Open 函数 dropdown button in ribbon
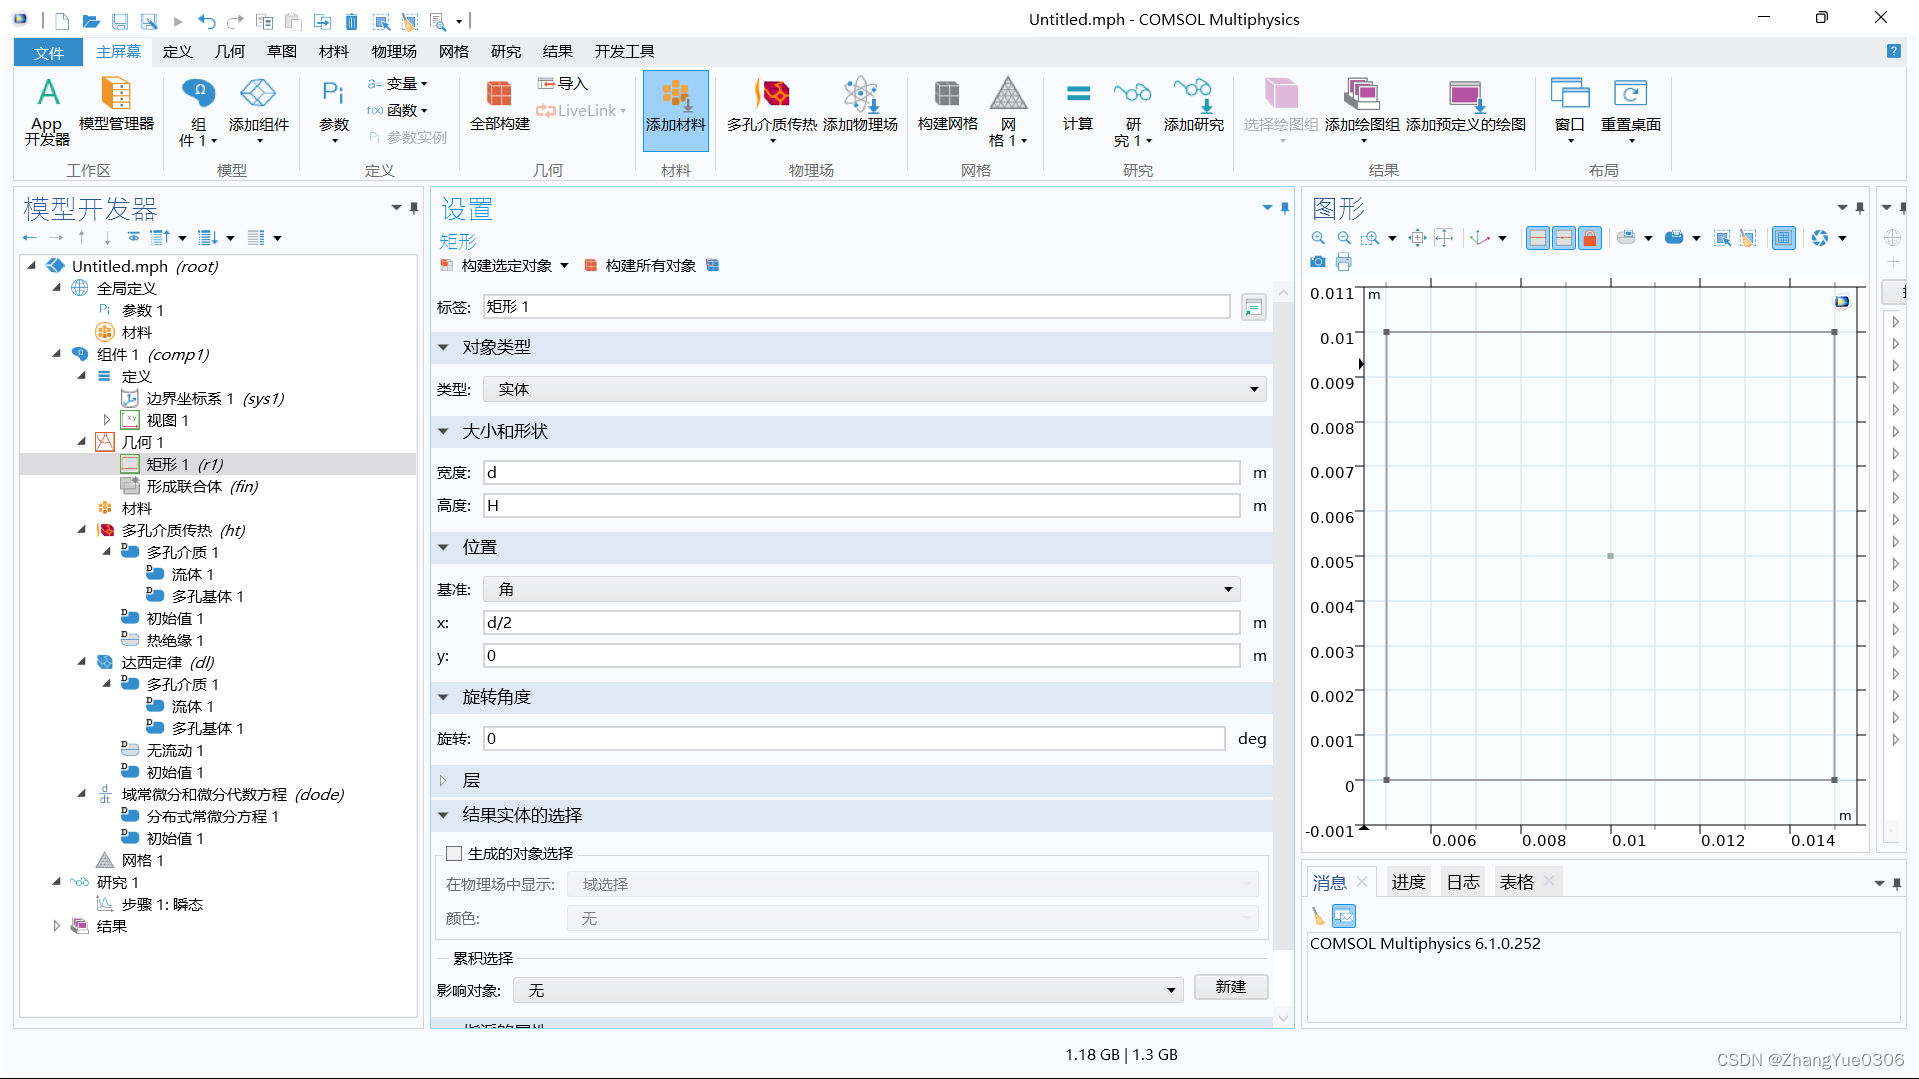The height and width of the screenshot is (1079, 1919). pyautogui.click(x=398, y=110)
